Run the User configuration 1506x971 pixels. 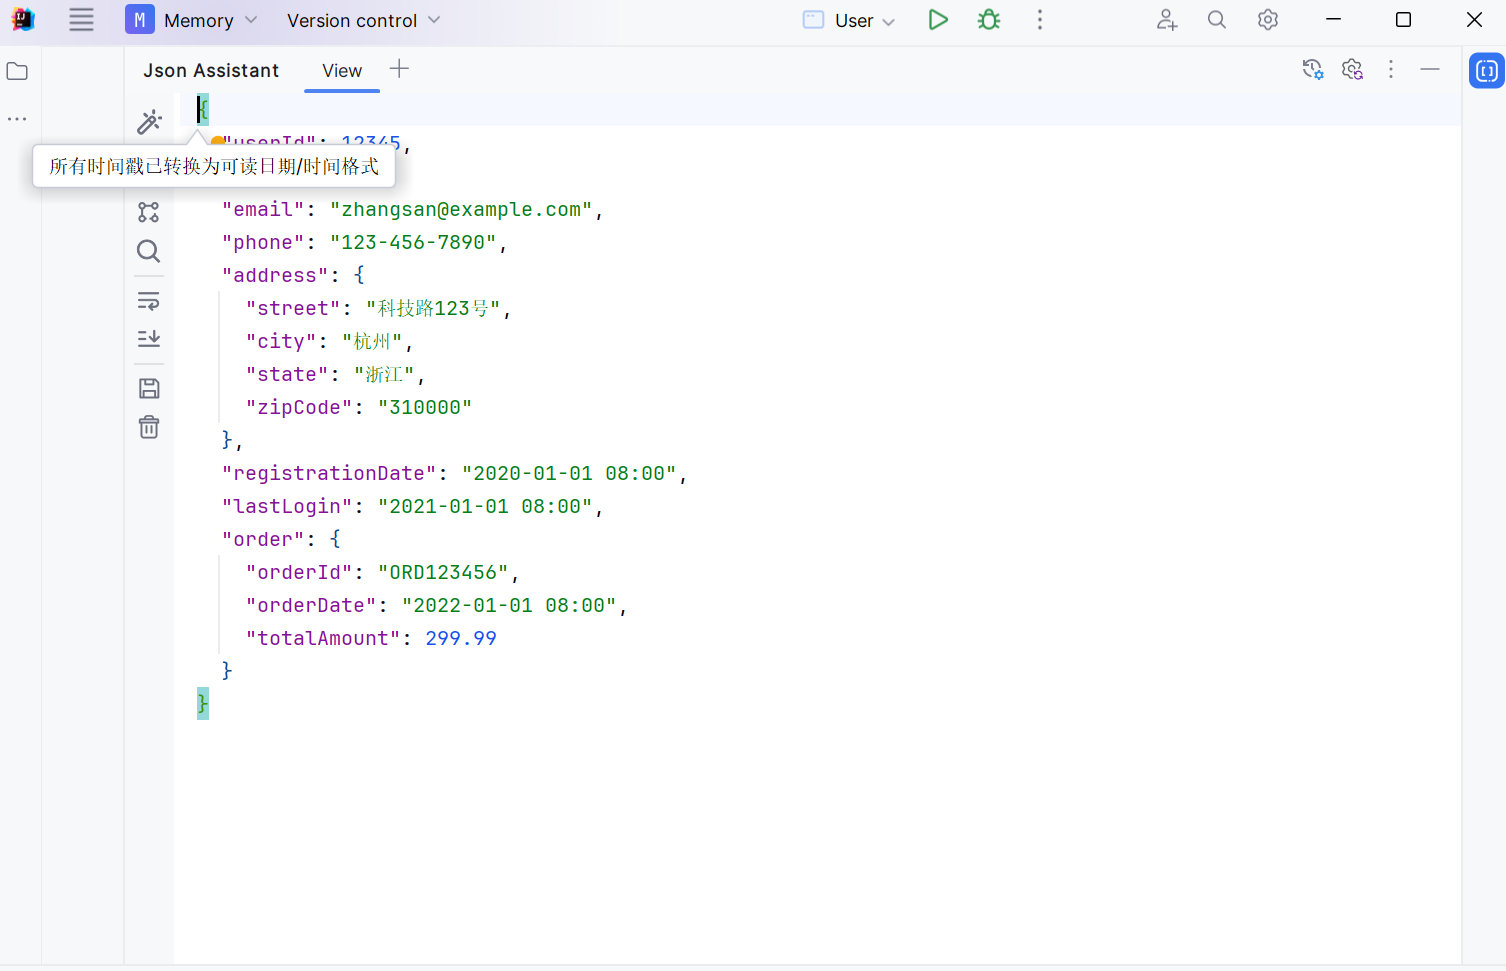tap(937, 20)
